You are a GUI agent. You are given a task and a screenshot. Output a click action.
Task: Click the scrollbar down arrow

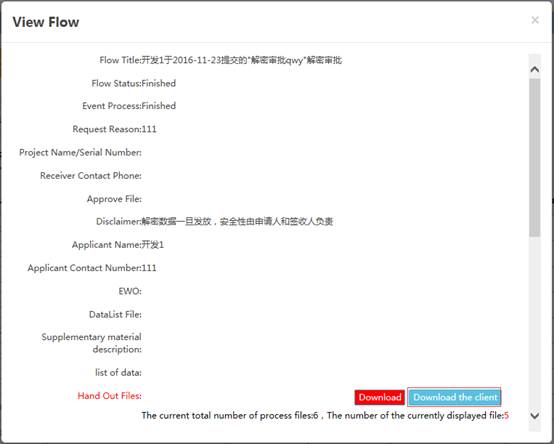(535, 416)
